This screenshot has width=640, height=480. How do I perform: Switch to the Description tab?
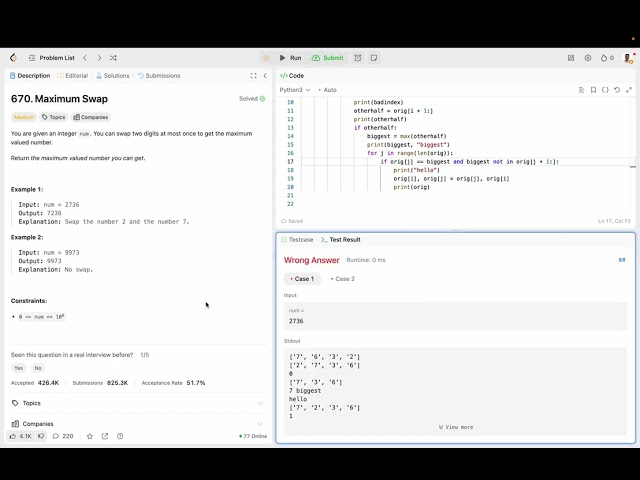(29, 76)
